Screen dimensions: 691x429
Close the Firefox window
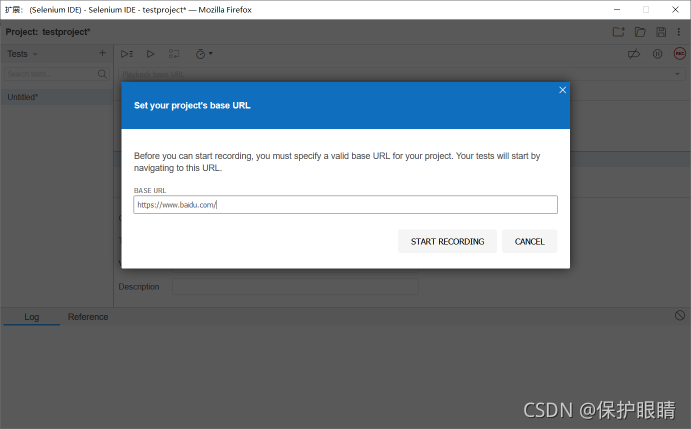675,9
